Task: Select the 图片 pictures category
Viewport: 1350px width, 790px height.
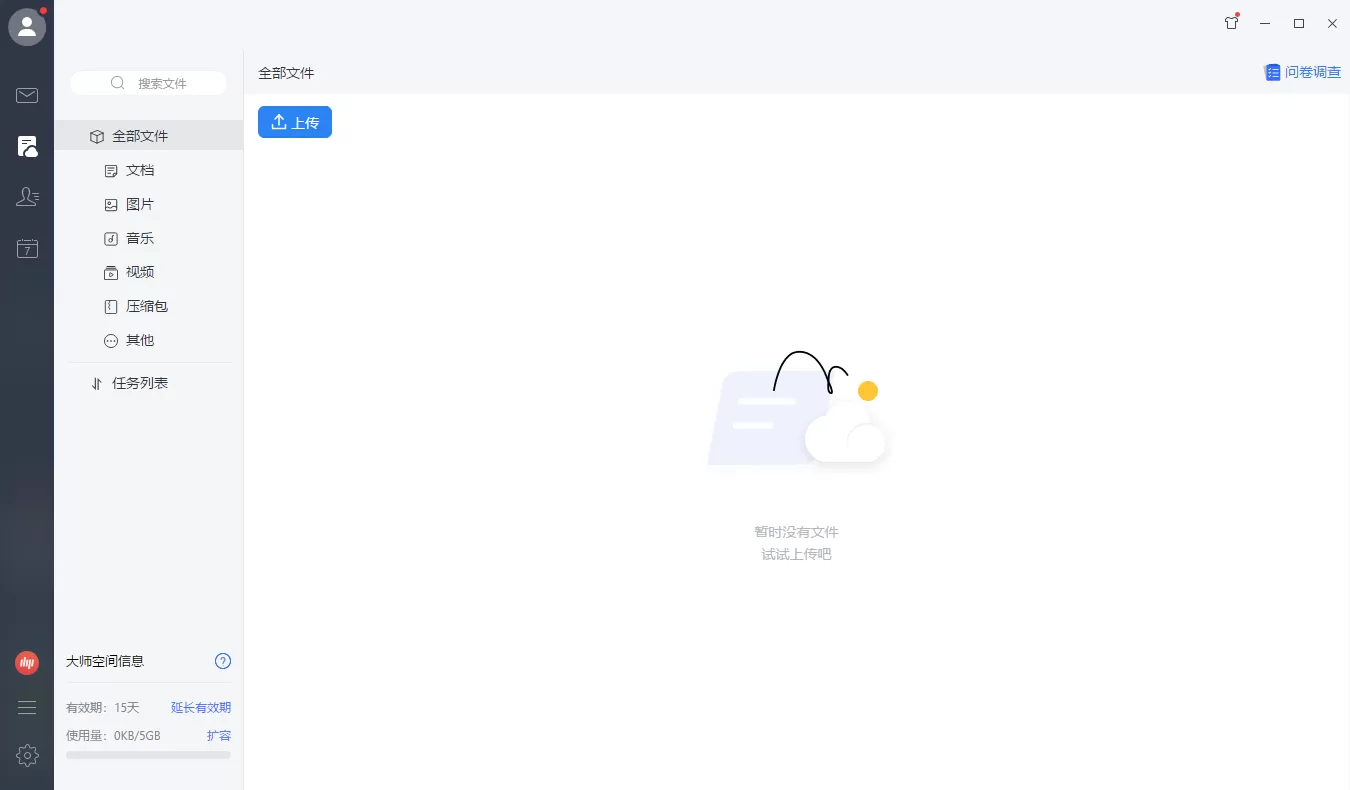Action: pos(139,204)
